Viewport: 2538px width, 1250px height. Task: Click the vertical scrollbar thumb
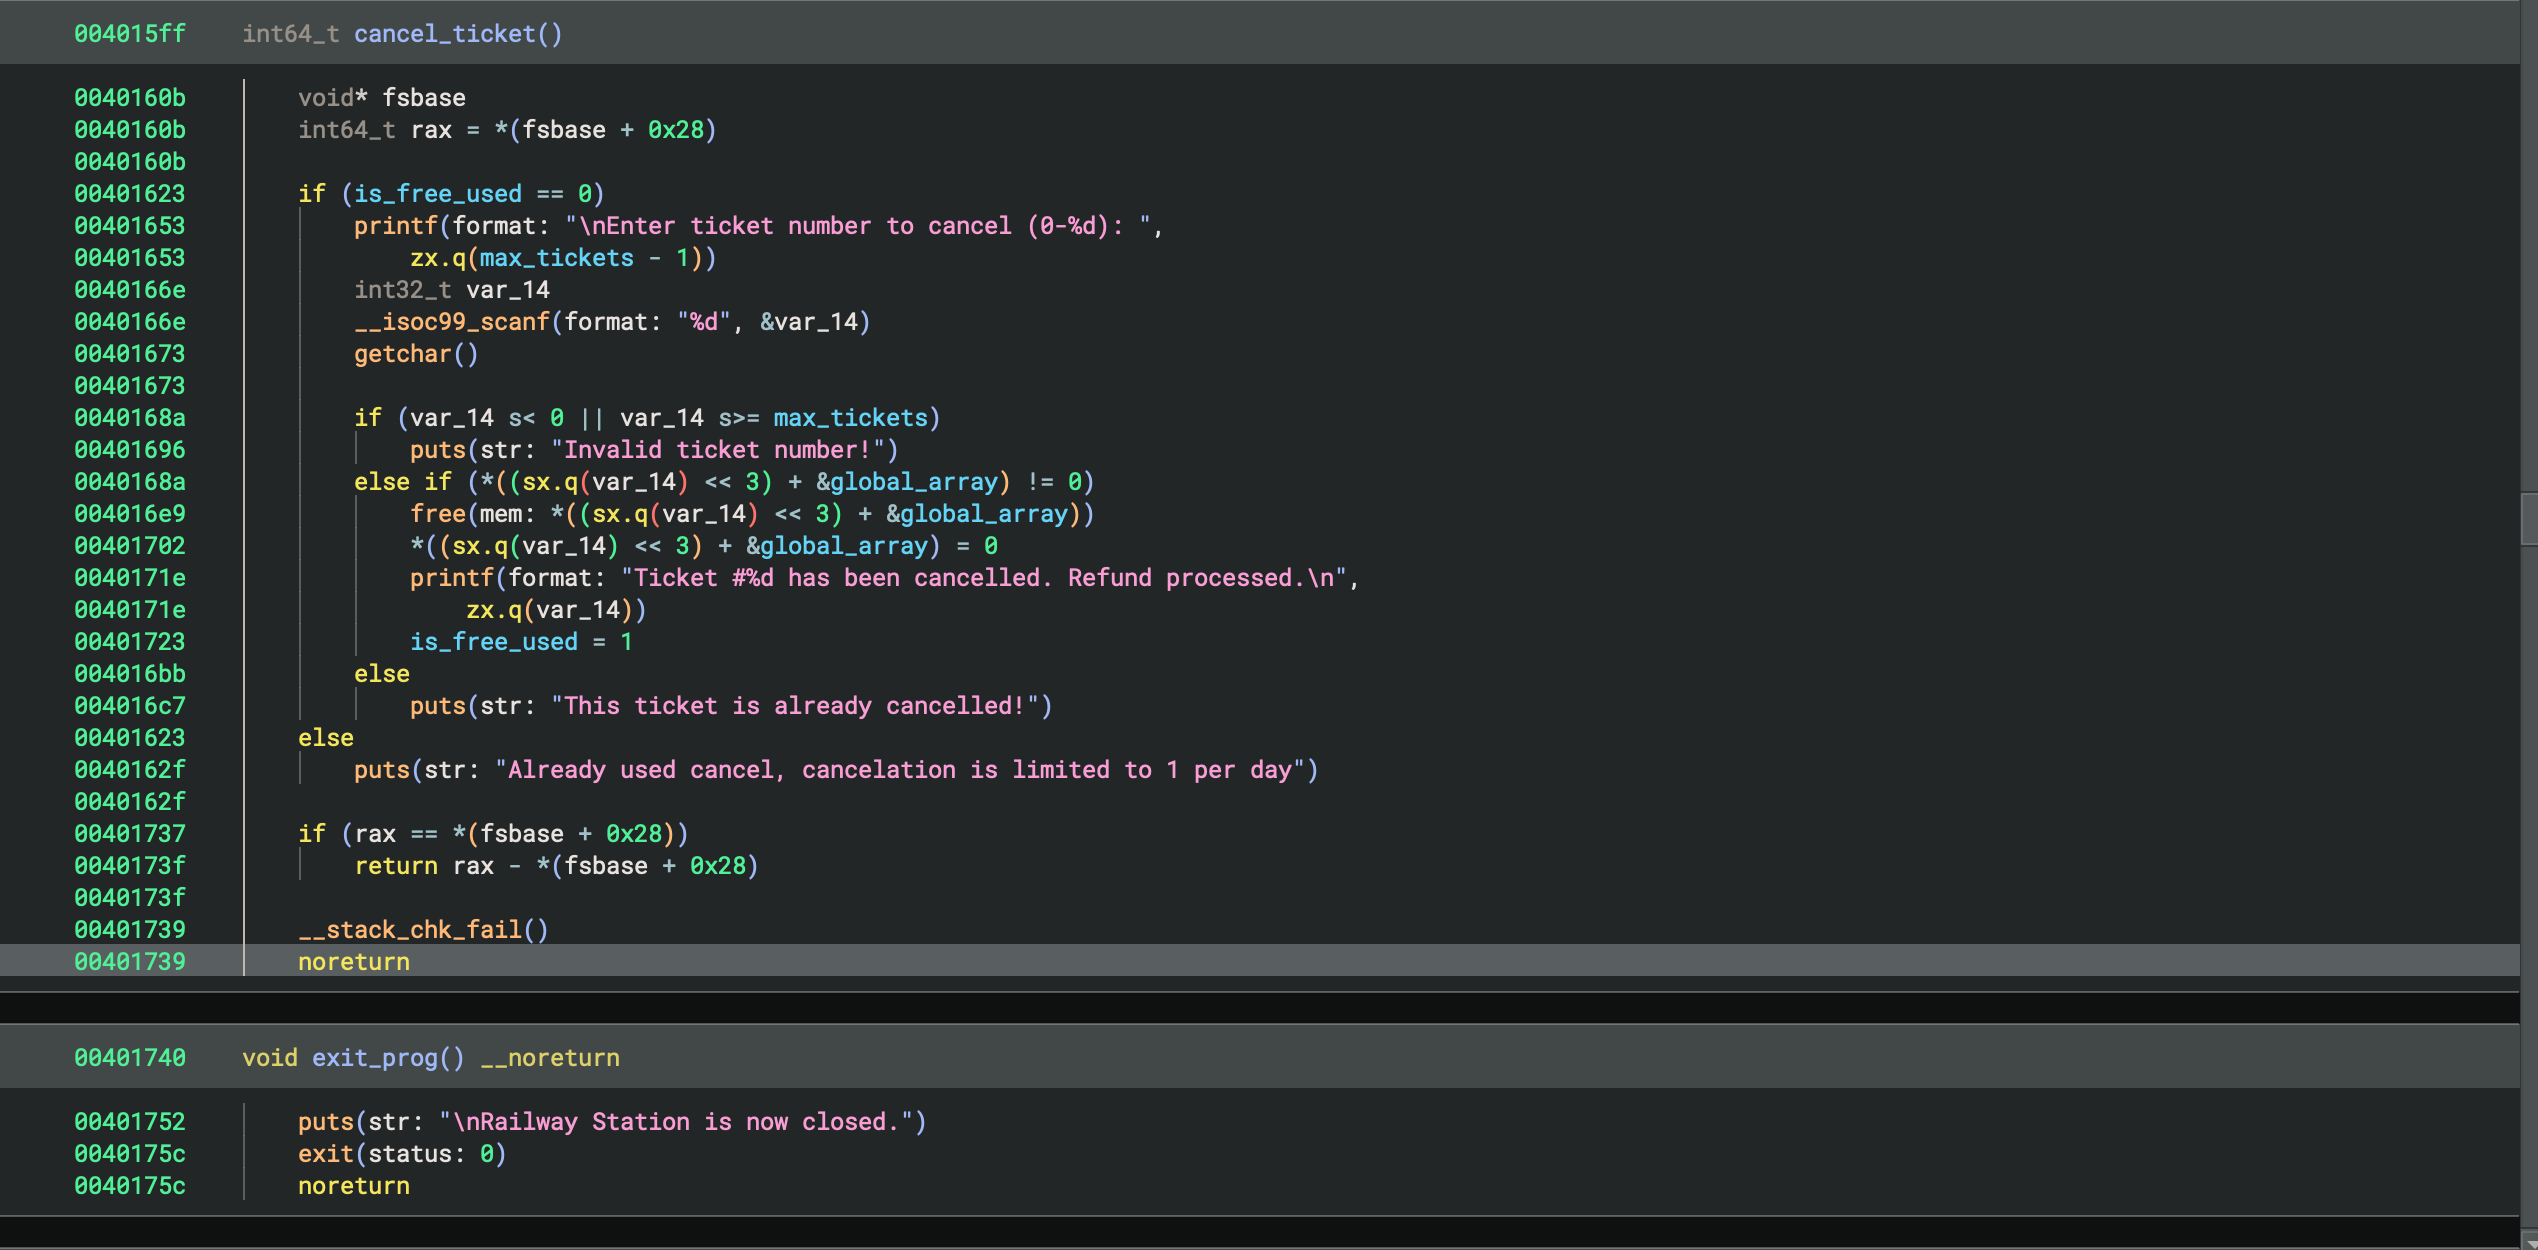click(x=2529, y=518)
